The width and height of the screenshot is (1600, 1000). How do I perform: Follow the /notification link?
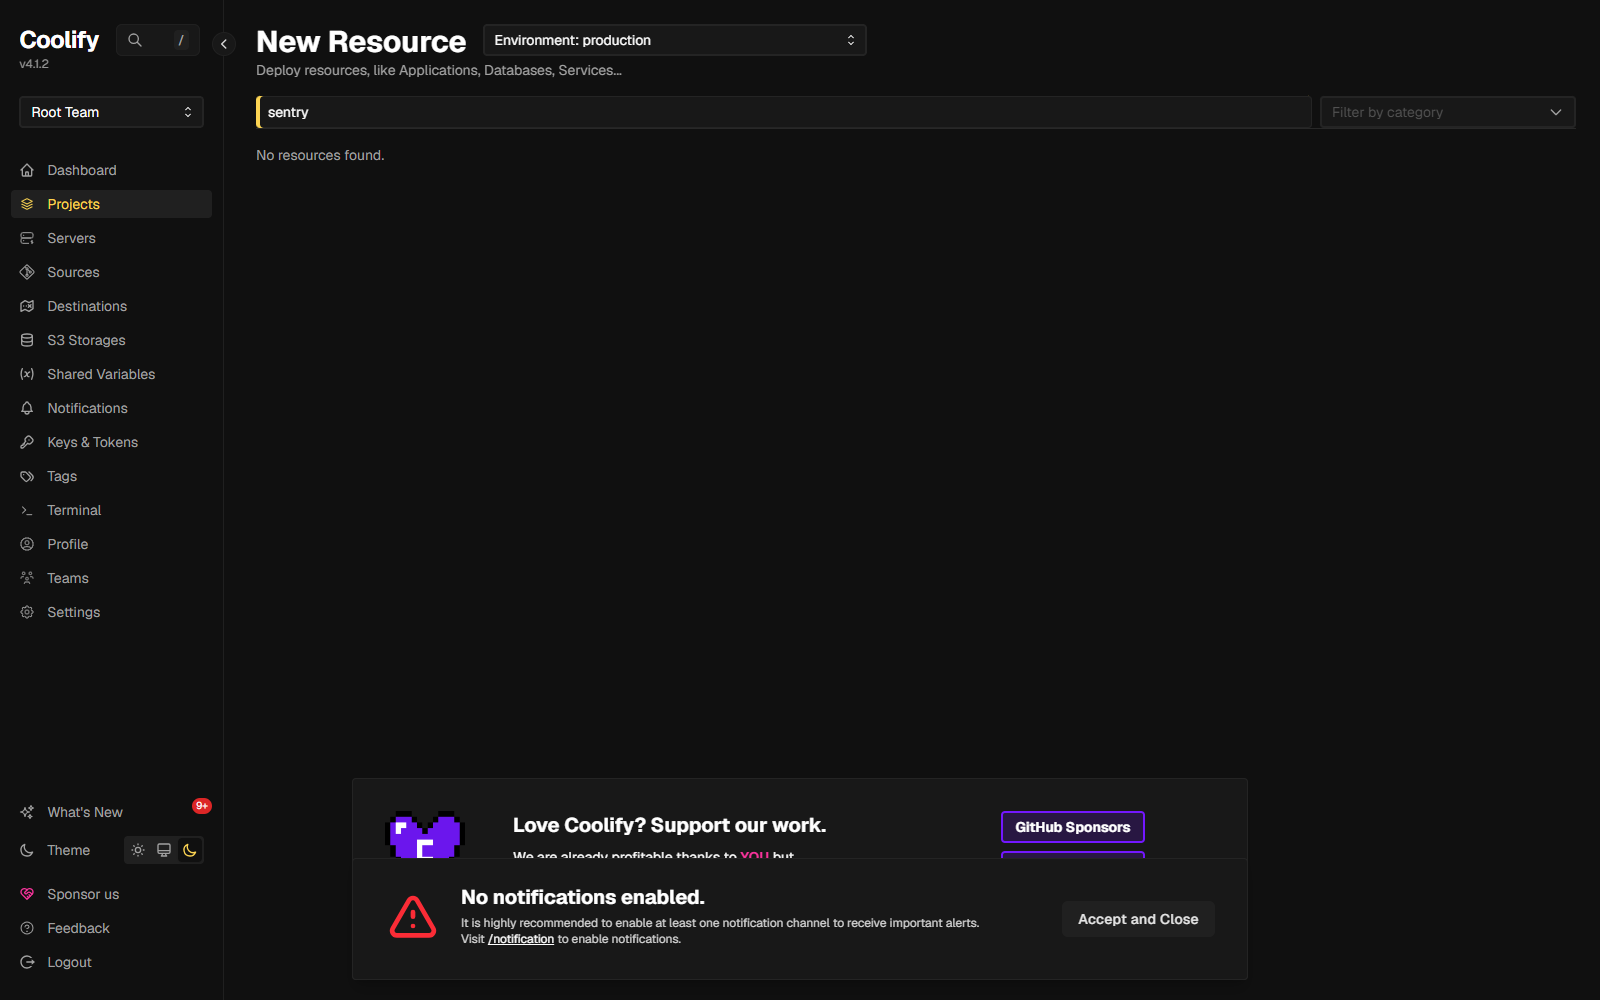[x=521, y=939]
